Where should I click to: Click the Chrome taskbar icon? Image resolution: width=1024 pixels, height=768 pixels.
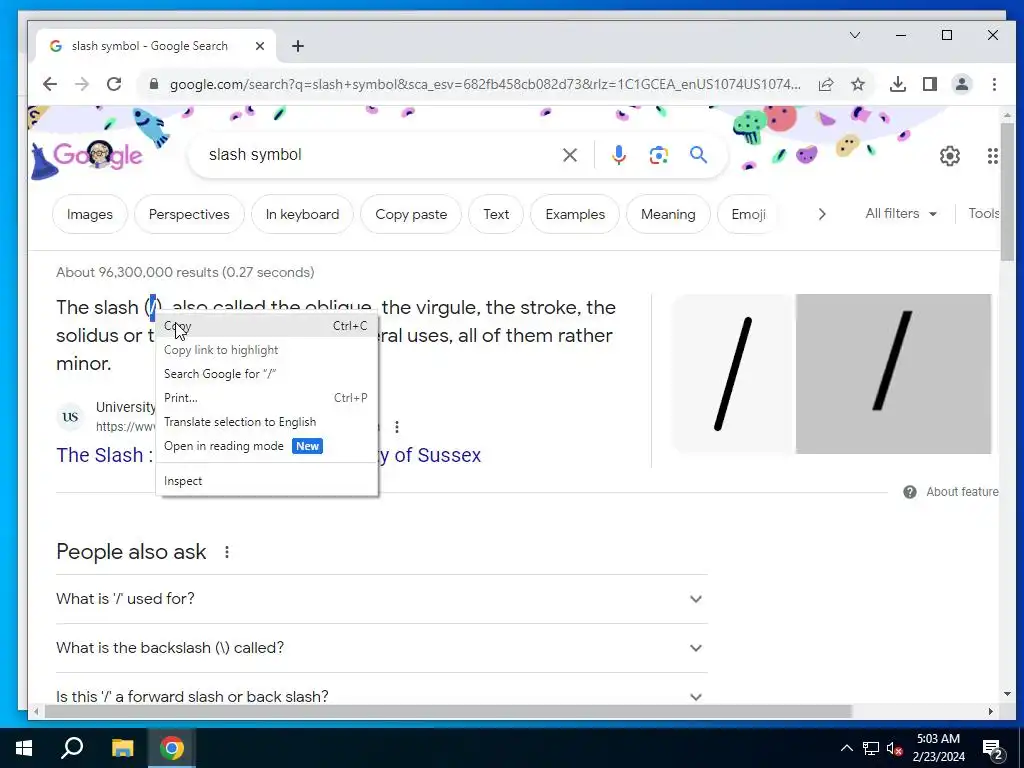tap(172, 748)
